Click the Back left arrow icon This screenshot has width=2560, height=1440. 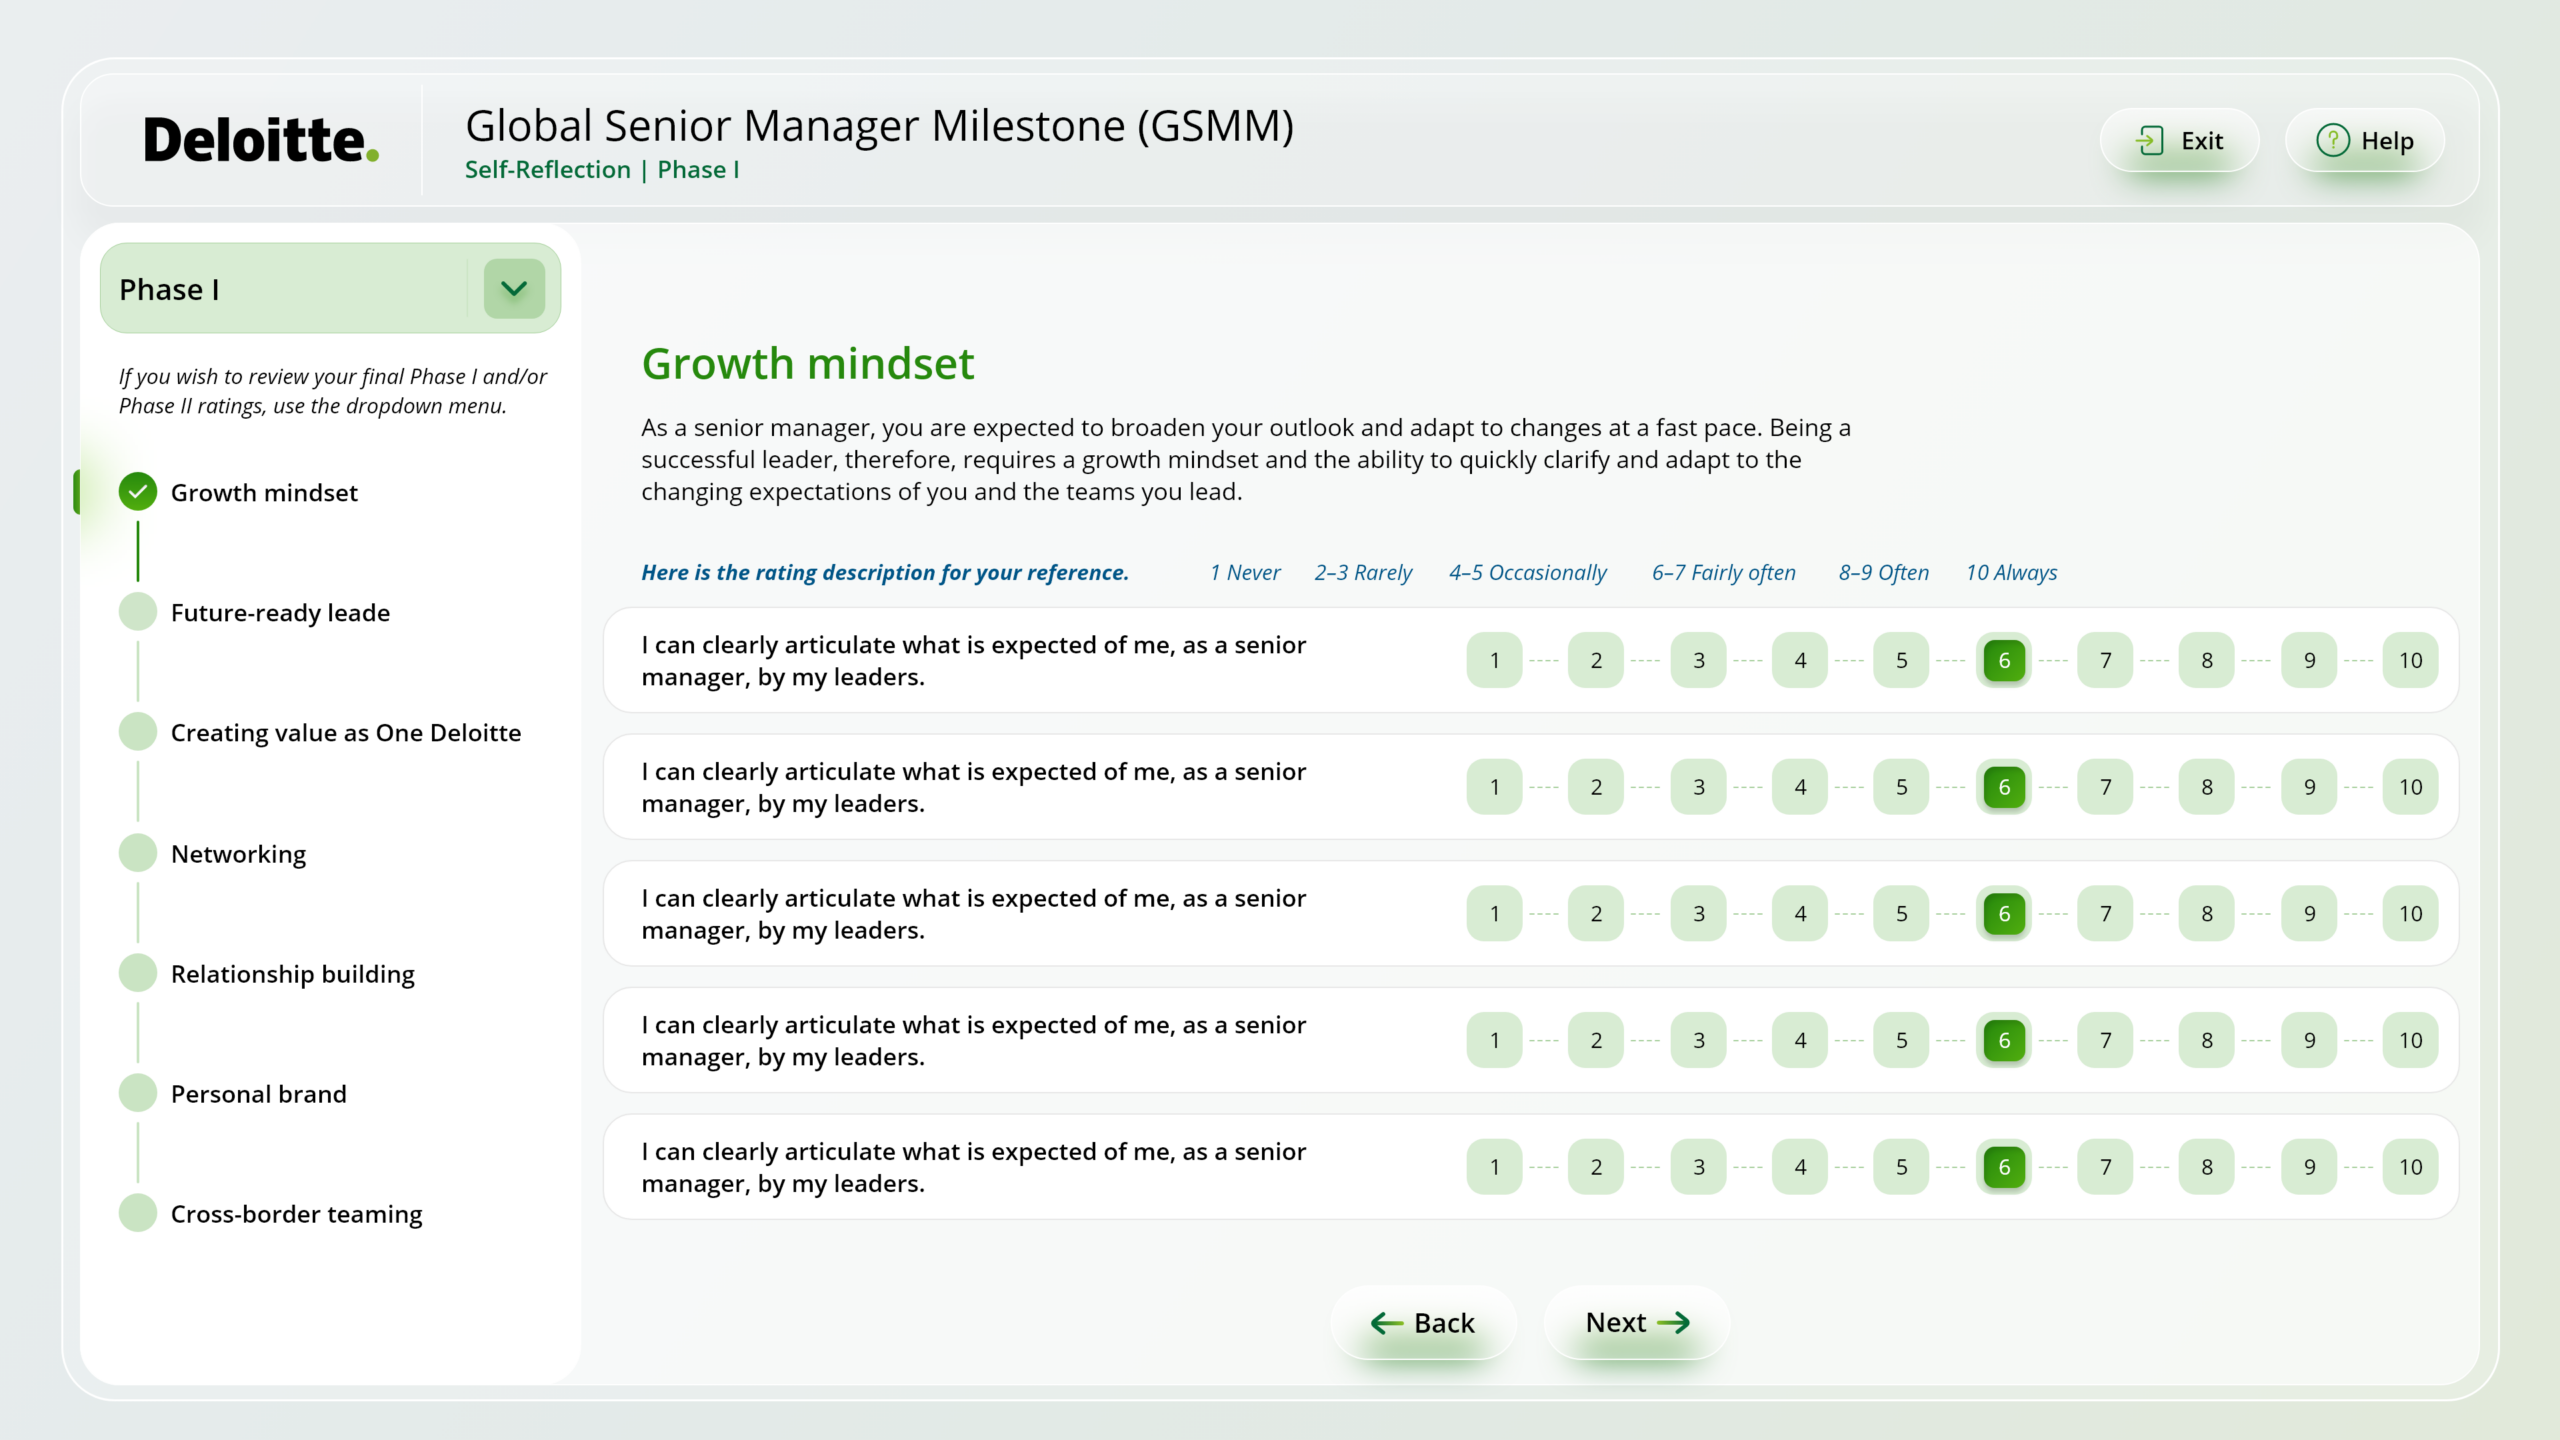1386,1323
